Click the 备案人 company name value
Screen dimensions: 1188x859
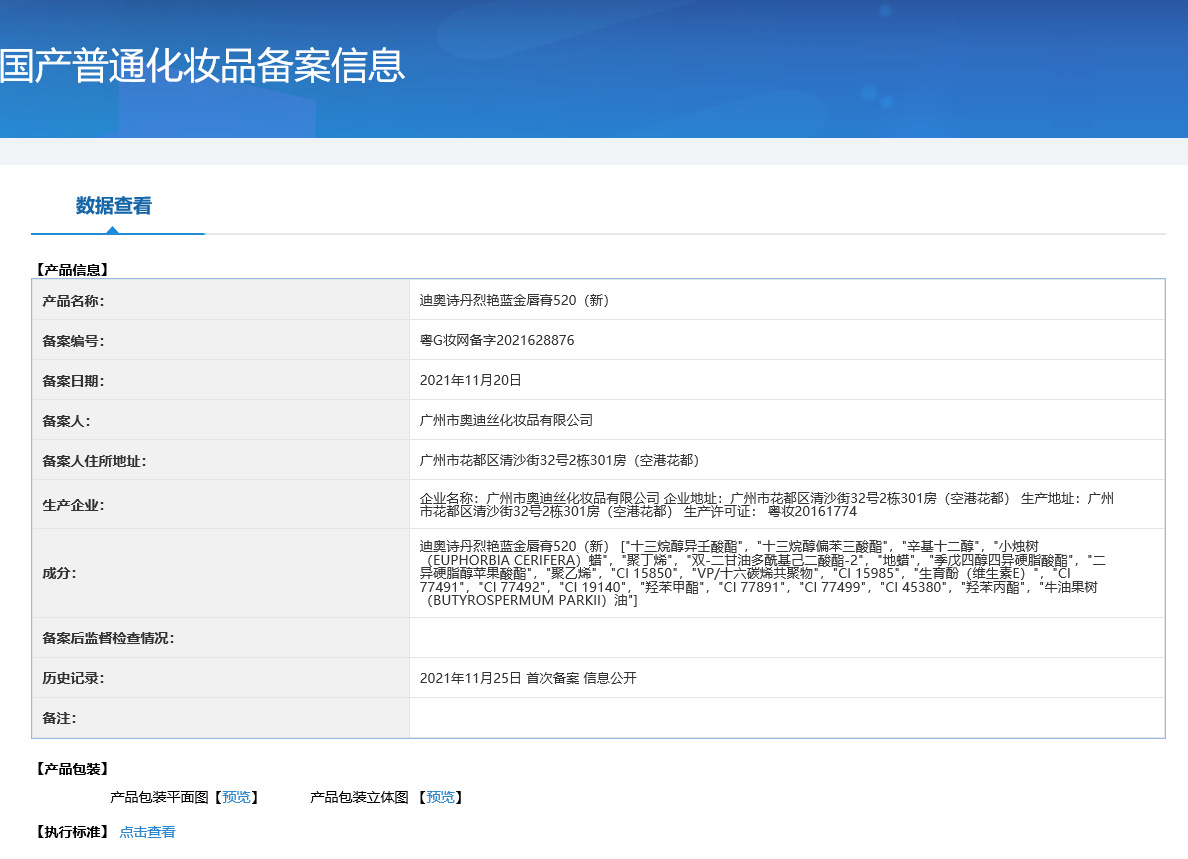click(x=506, y=420)
